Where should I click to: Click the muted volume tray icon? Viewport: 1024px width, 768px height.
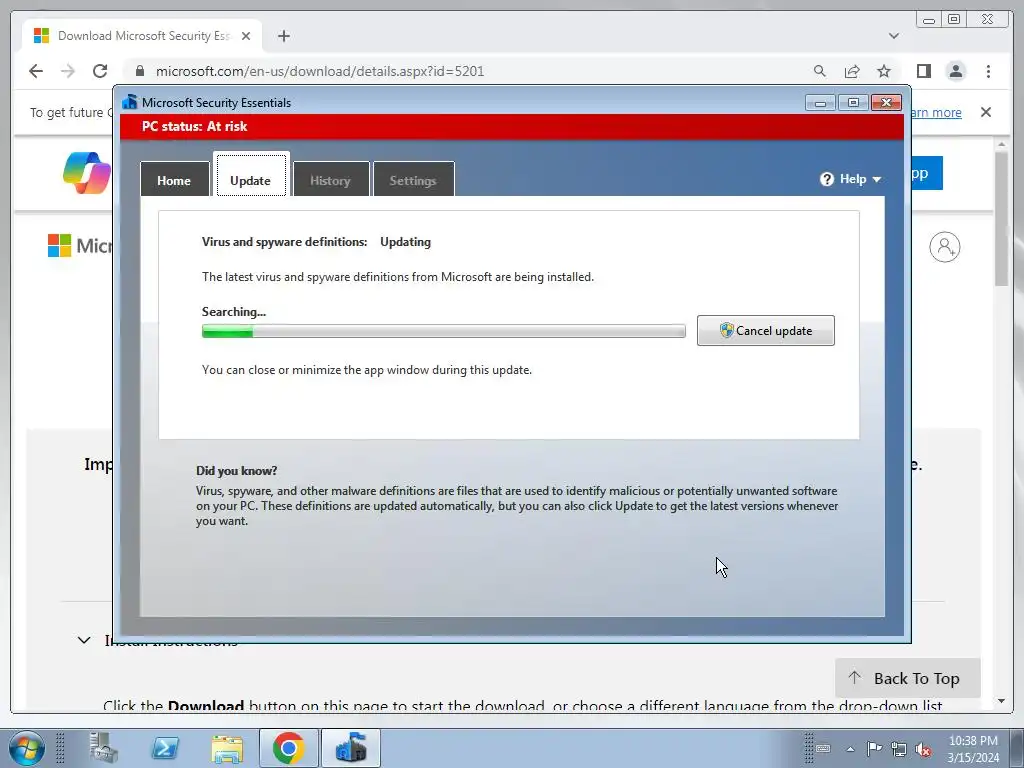pos(923,748)
